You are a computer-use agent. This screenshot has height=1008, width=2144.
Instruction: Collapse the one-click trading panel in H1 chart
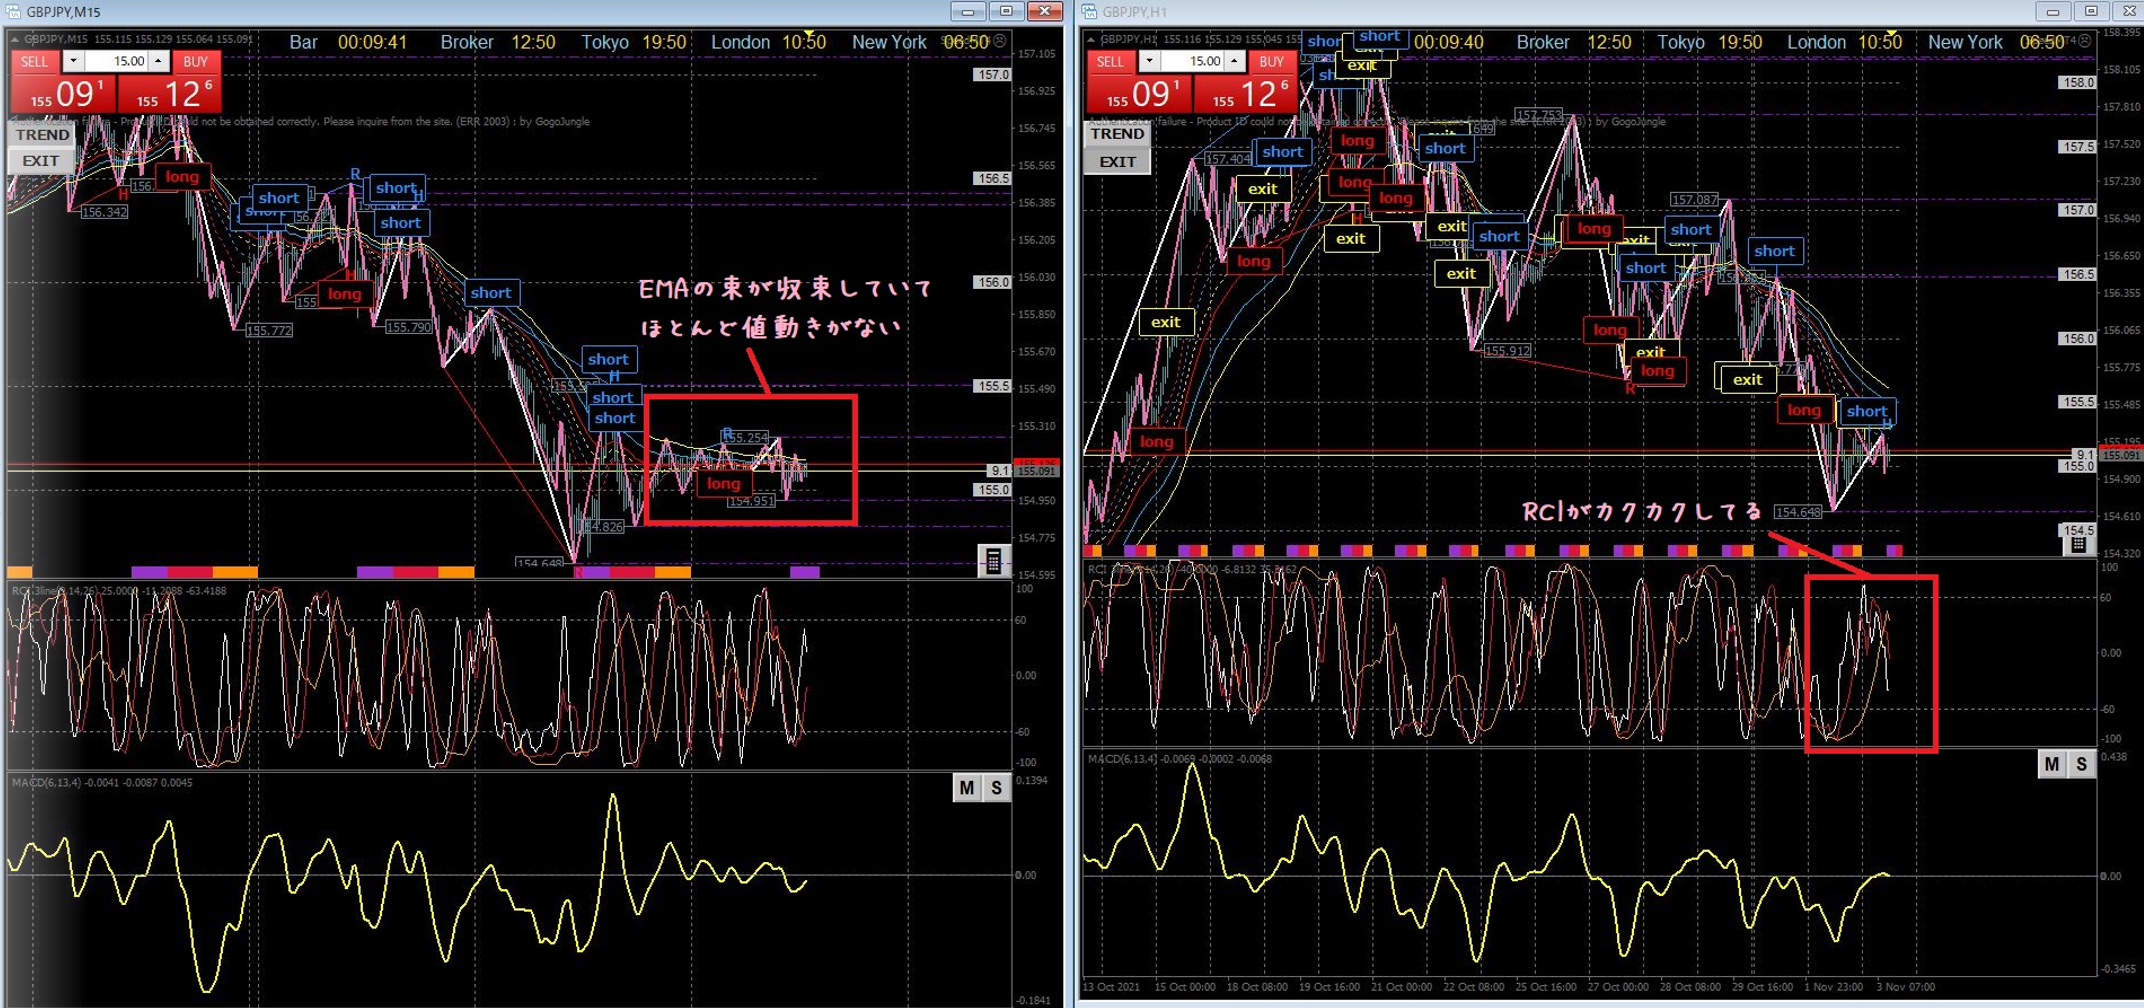(1091, 39)
